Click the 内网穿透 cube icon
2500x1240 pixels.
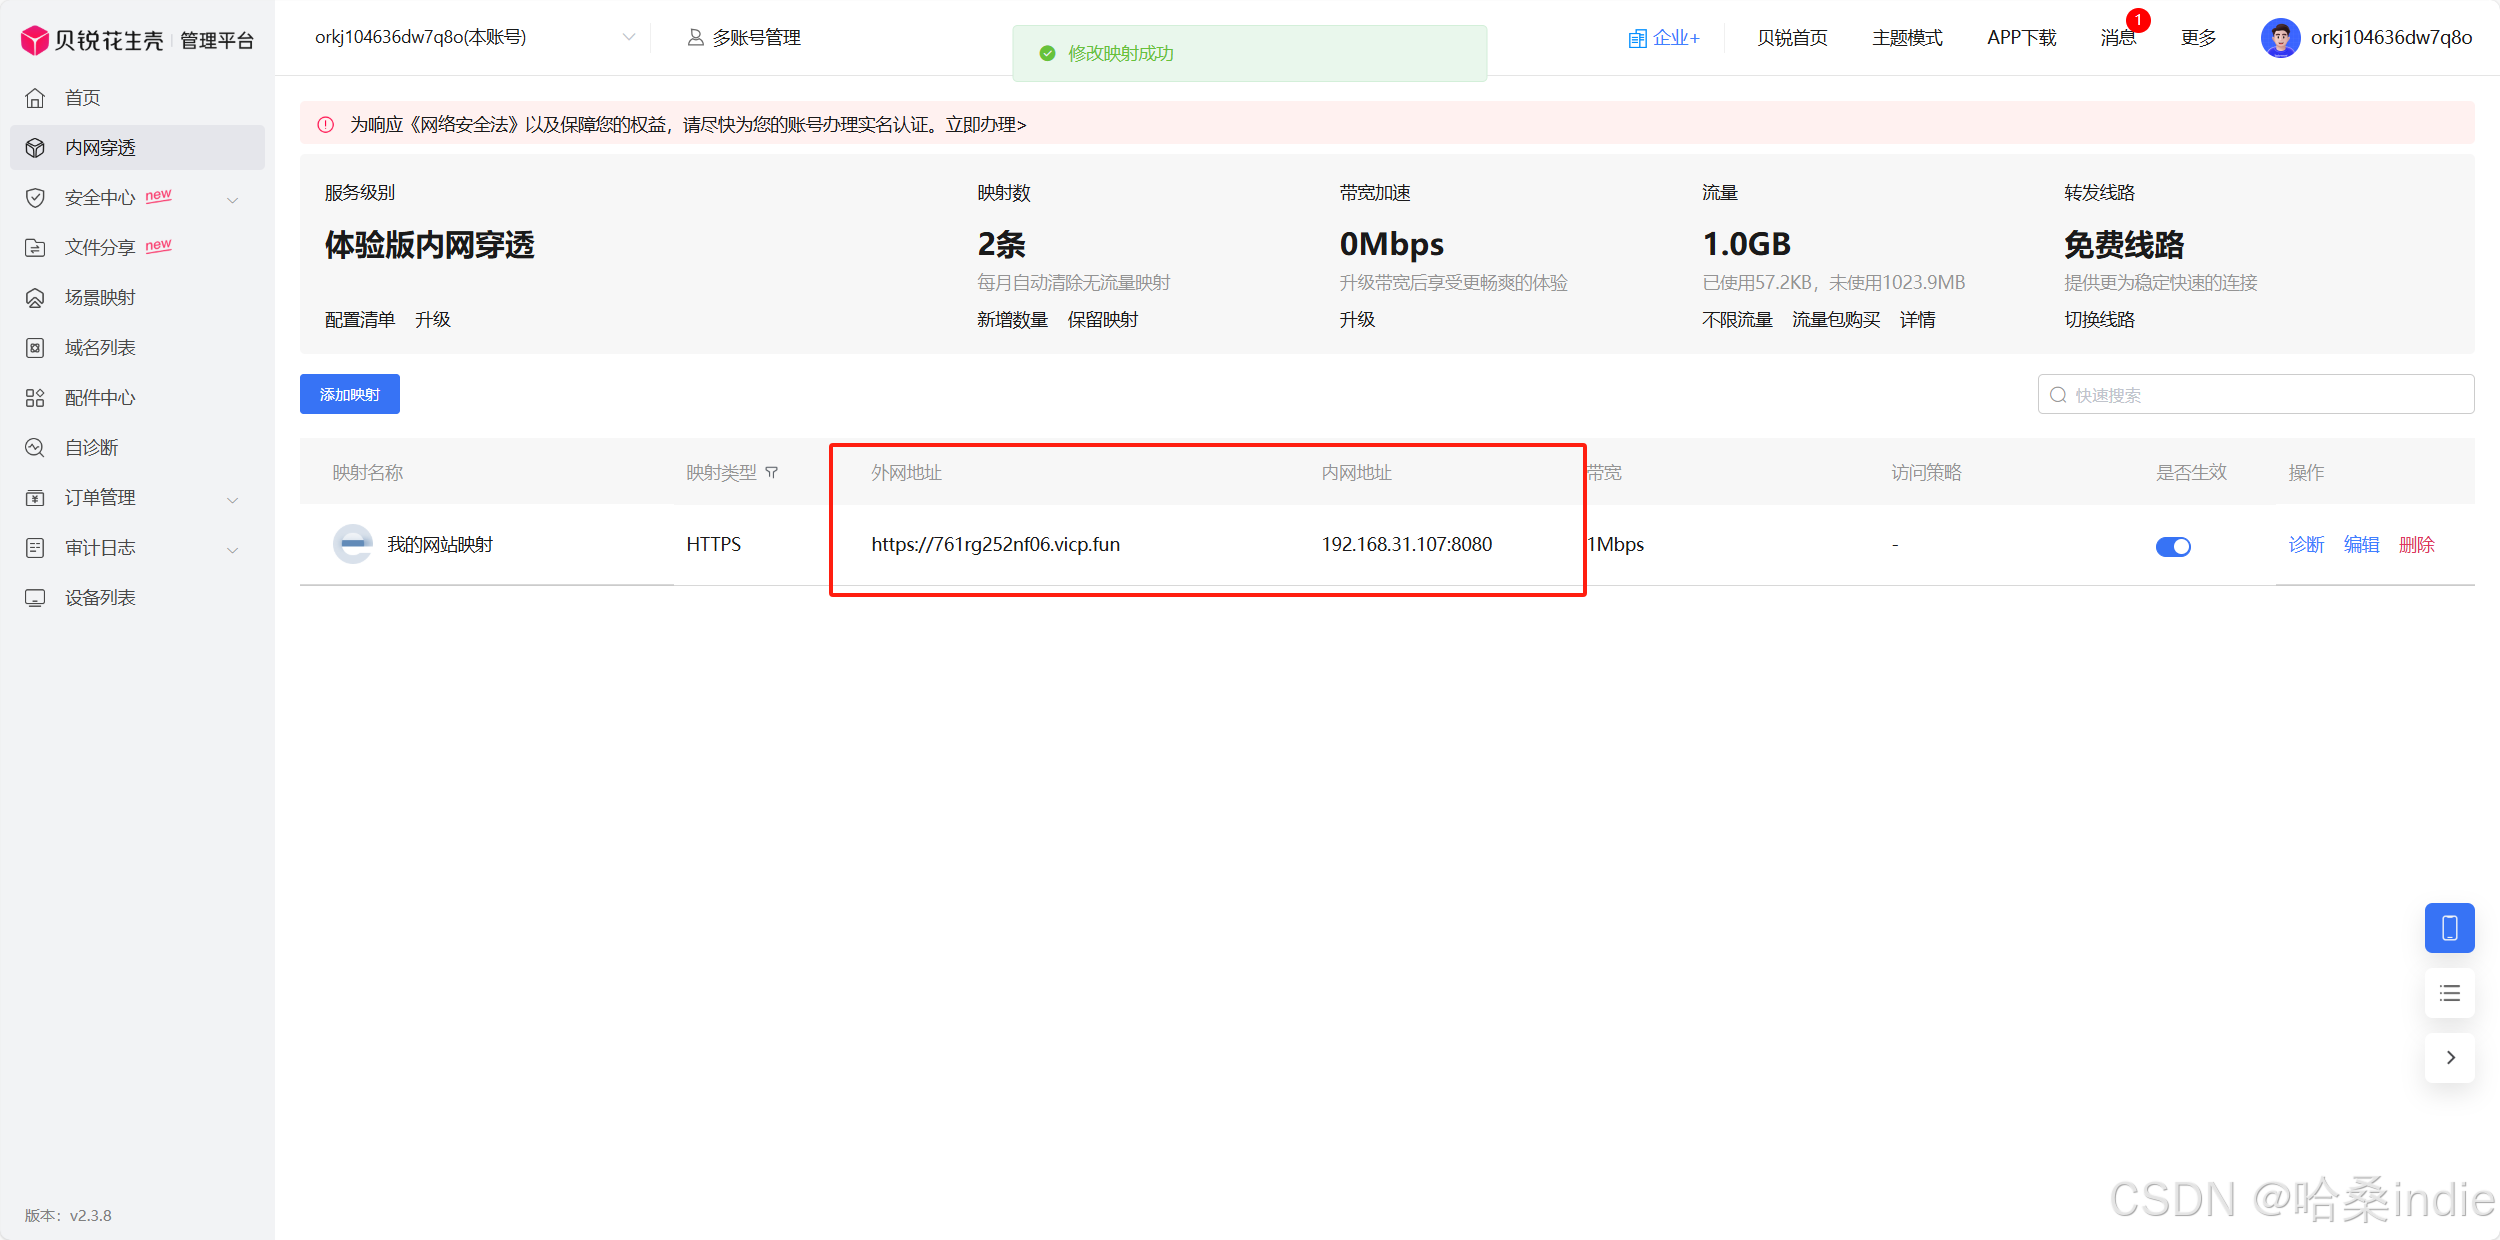click(35, 148)
